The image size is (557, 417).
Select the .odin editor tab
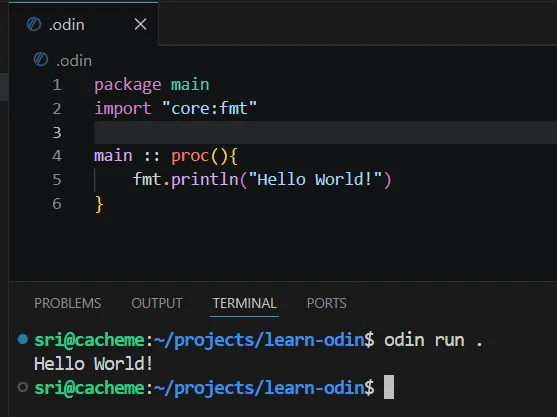pyautogui.click(x=83, y=24)
